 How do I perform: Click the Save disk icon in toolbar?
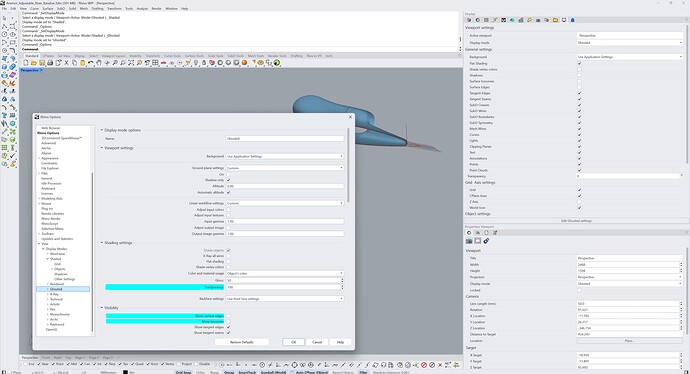tap(42, 63)
